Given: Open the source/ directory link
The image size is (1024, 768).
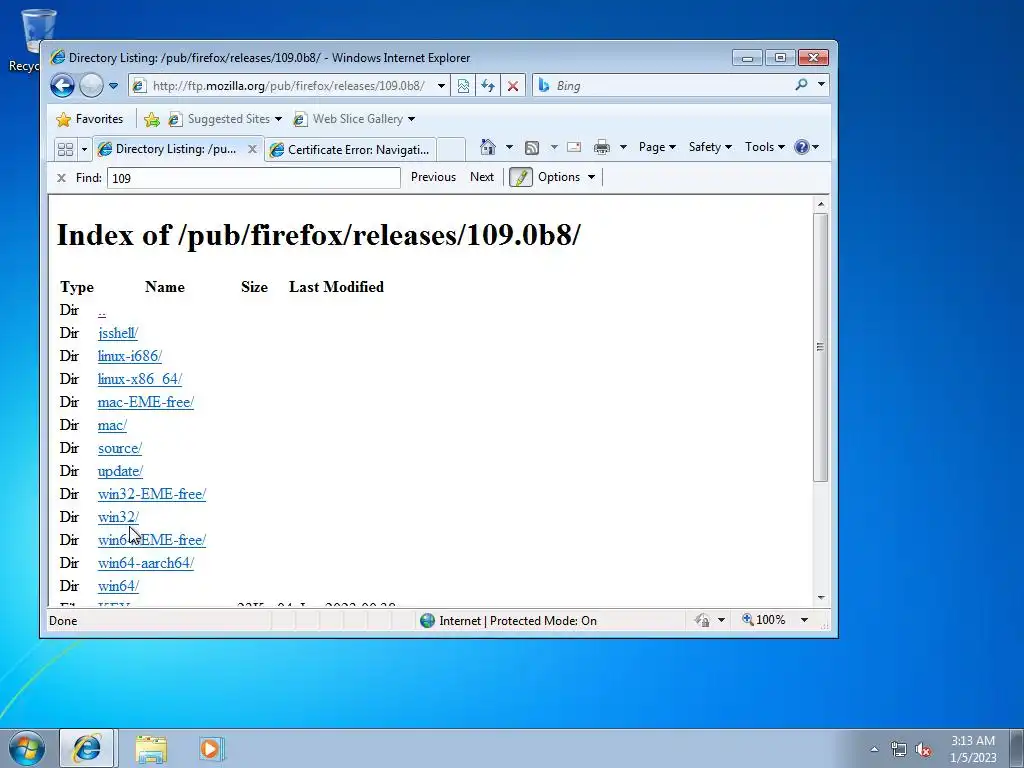Looking at the screenshot, I should (120, 448).
